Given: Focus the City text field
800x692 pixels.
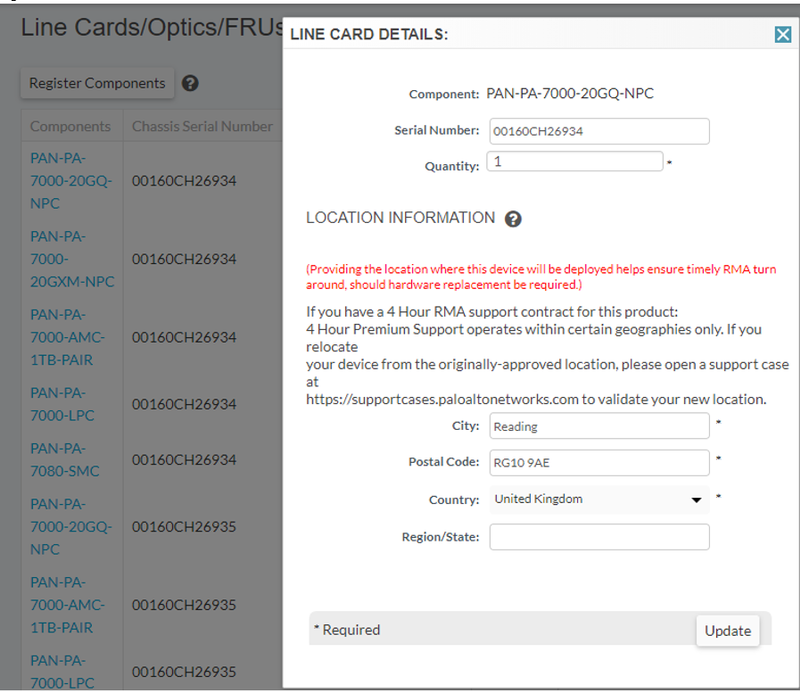Looking at the screenshot, I should pos(599,426).
